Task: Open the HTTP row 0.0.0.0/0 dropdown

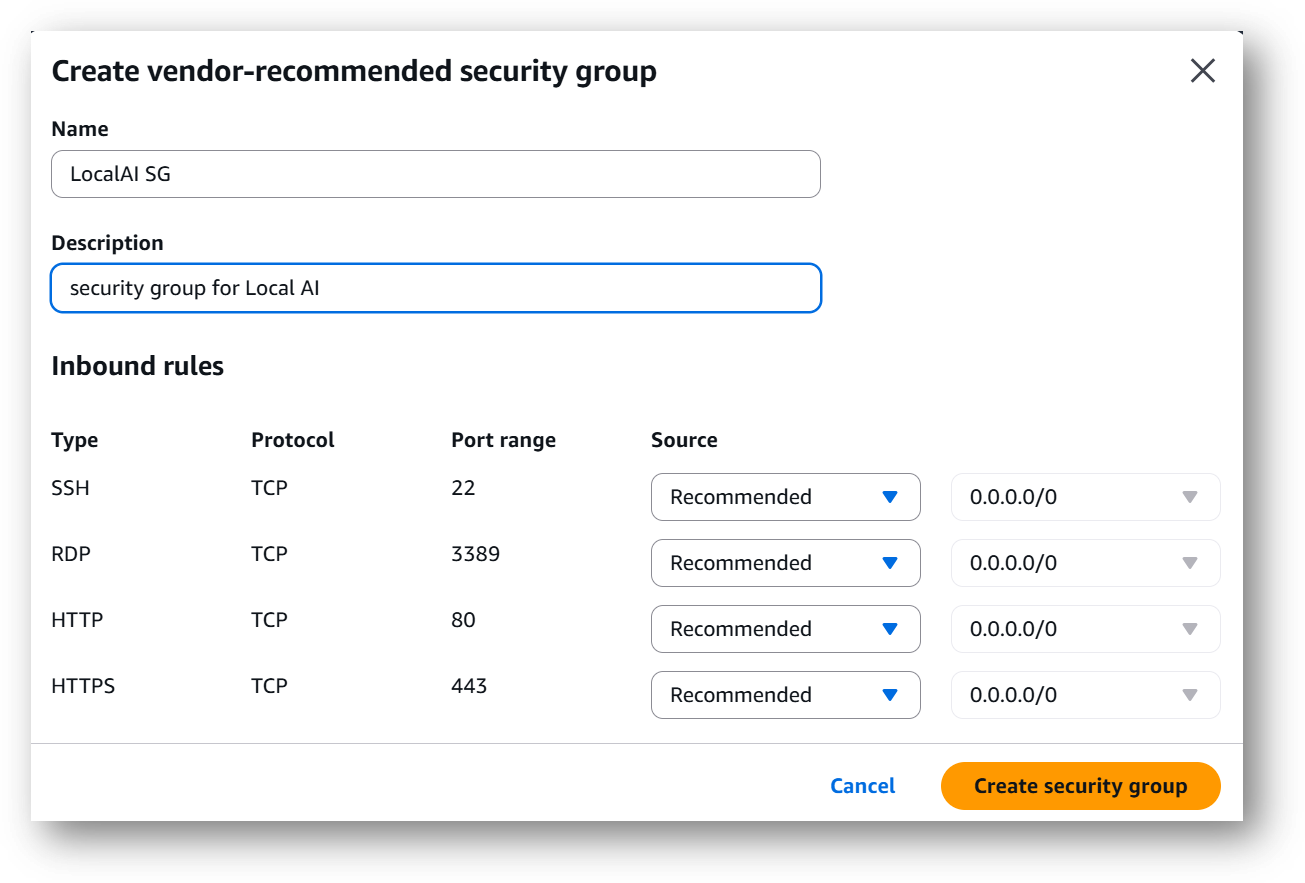Action: click(x=1085, y=629)
